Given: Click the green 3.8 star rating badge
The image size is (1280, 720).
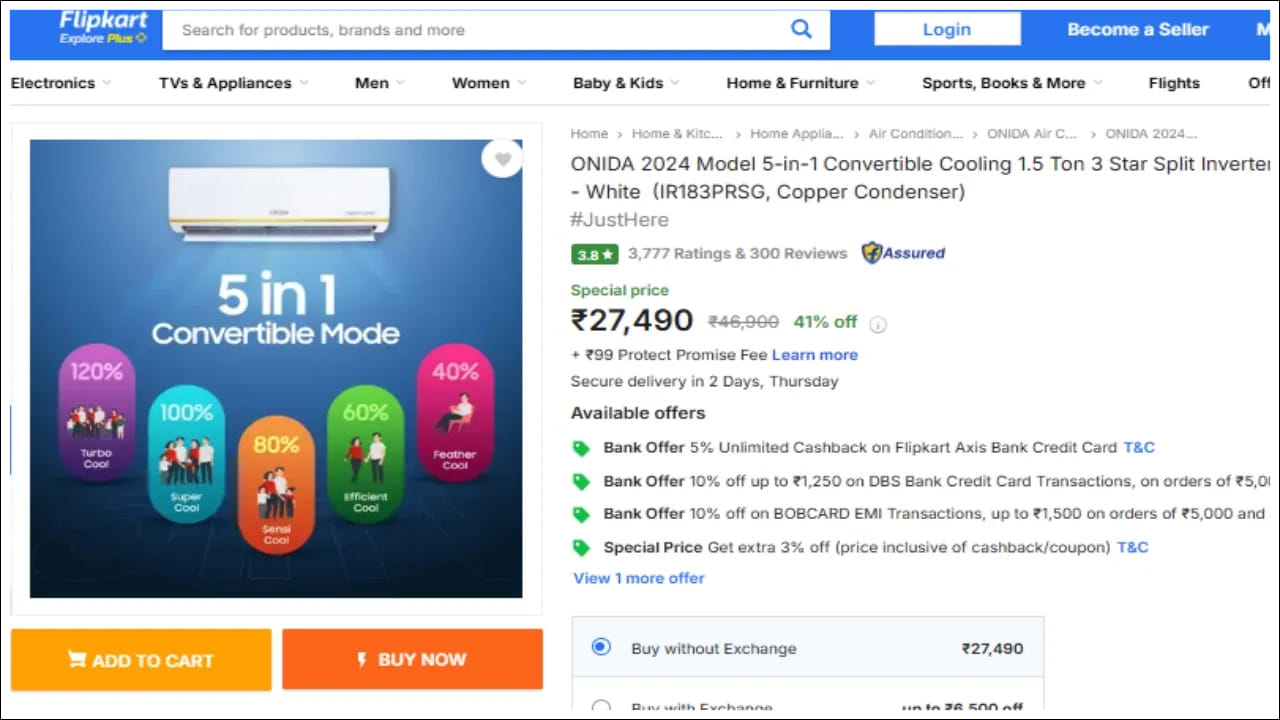Looking at the screenshot, I should tap(594, 254).
